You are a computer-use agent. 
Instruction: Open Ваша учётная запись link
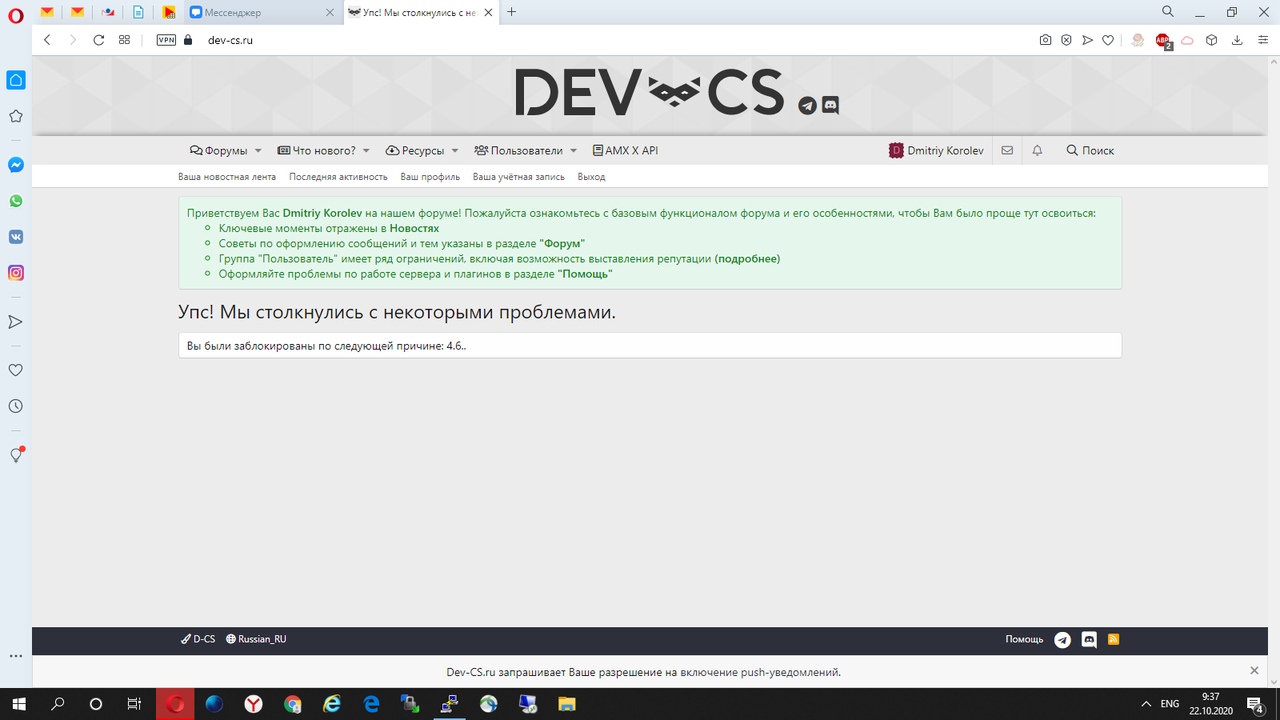[x=519, y=177]
